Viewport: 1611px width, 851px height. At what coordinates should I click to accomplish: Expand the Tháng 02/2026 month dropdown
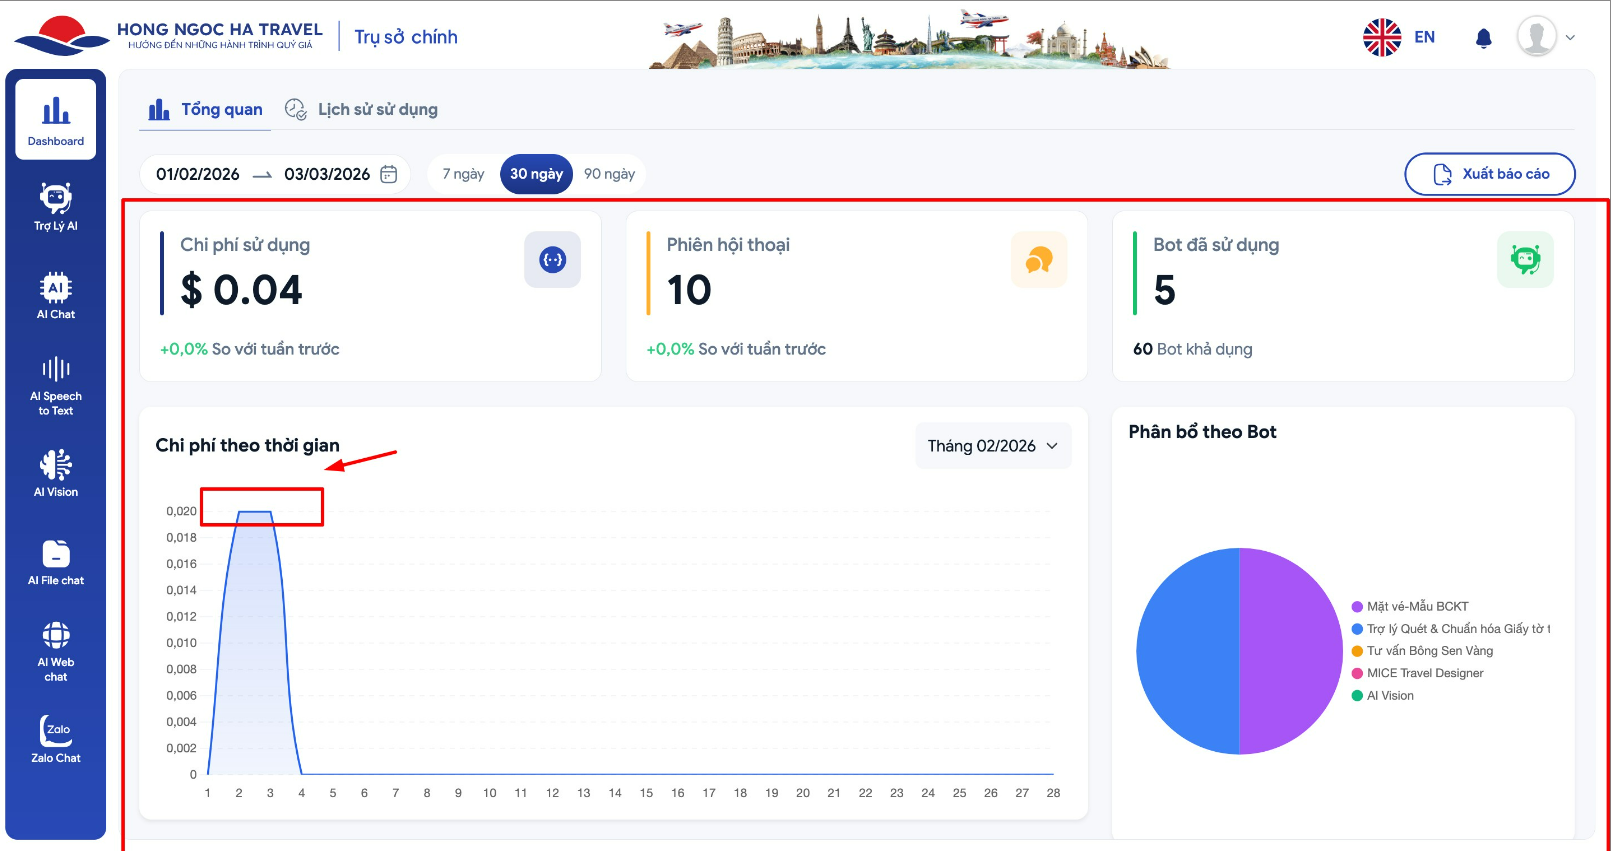(992, 446)
